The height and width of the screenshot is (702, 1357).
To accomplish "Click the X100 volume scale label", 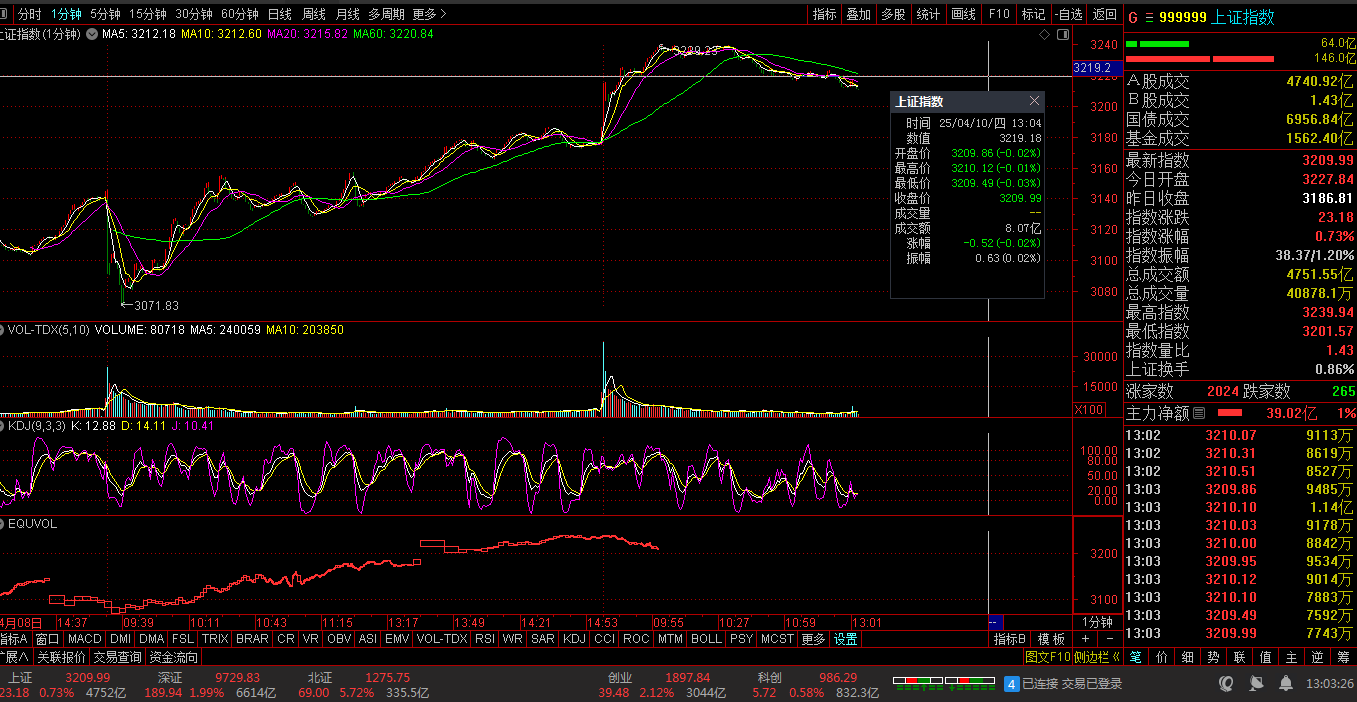I will [x=1088, y=409].
